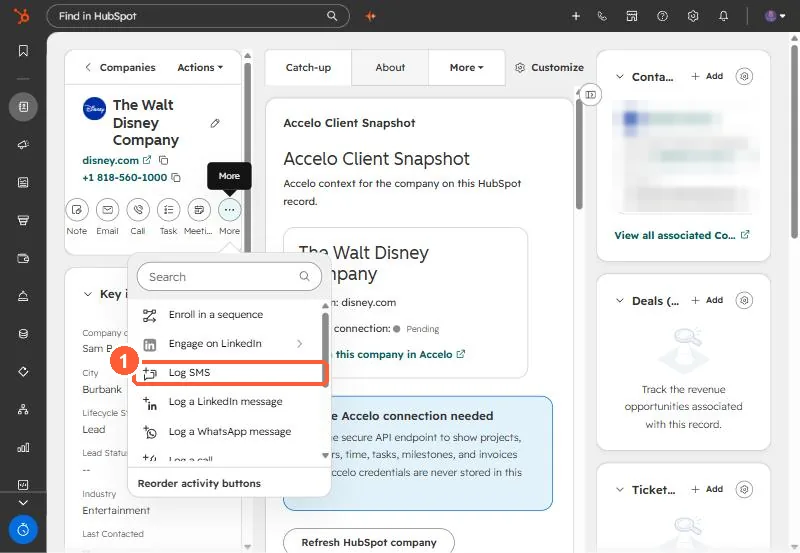The width and height of the screenshot is (800, 553).
Task: Click the More activity button
Action: pyautogui.click(x=230, y=210)
